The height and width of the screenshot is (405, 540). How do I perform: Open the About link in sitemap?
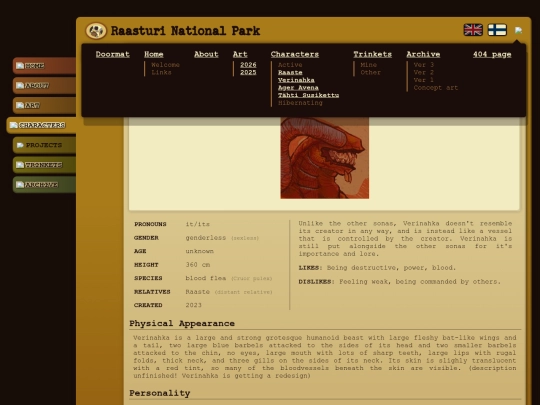tap(206, 54)
